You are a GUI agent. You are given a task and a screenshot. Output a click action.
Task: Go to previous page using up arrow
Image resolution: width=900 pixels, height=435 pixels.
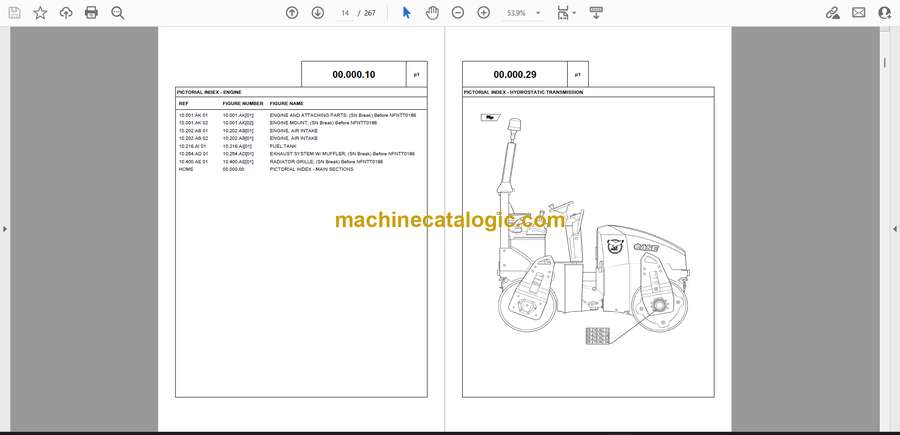[292, 13]
